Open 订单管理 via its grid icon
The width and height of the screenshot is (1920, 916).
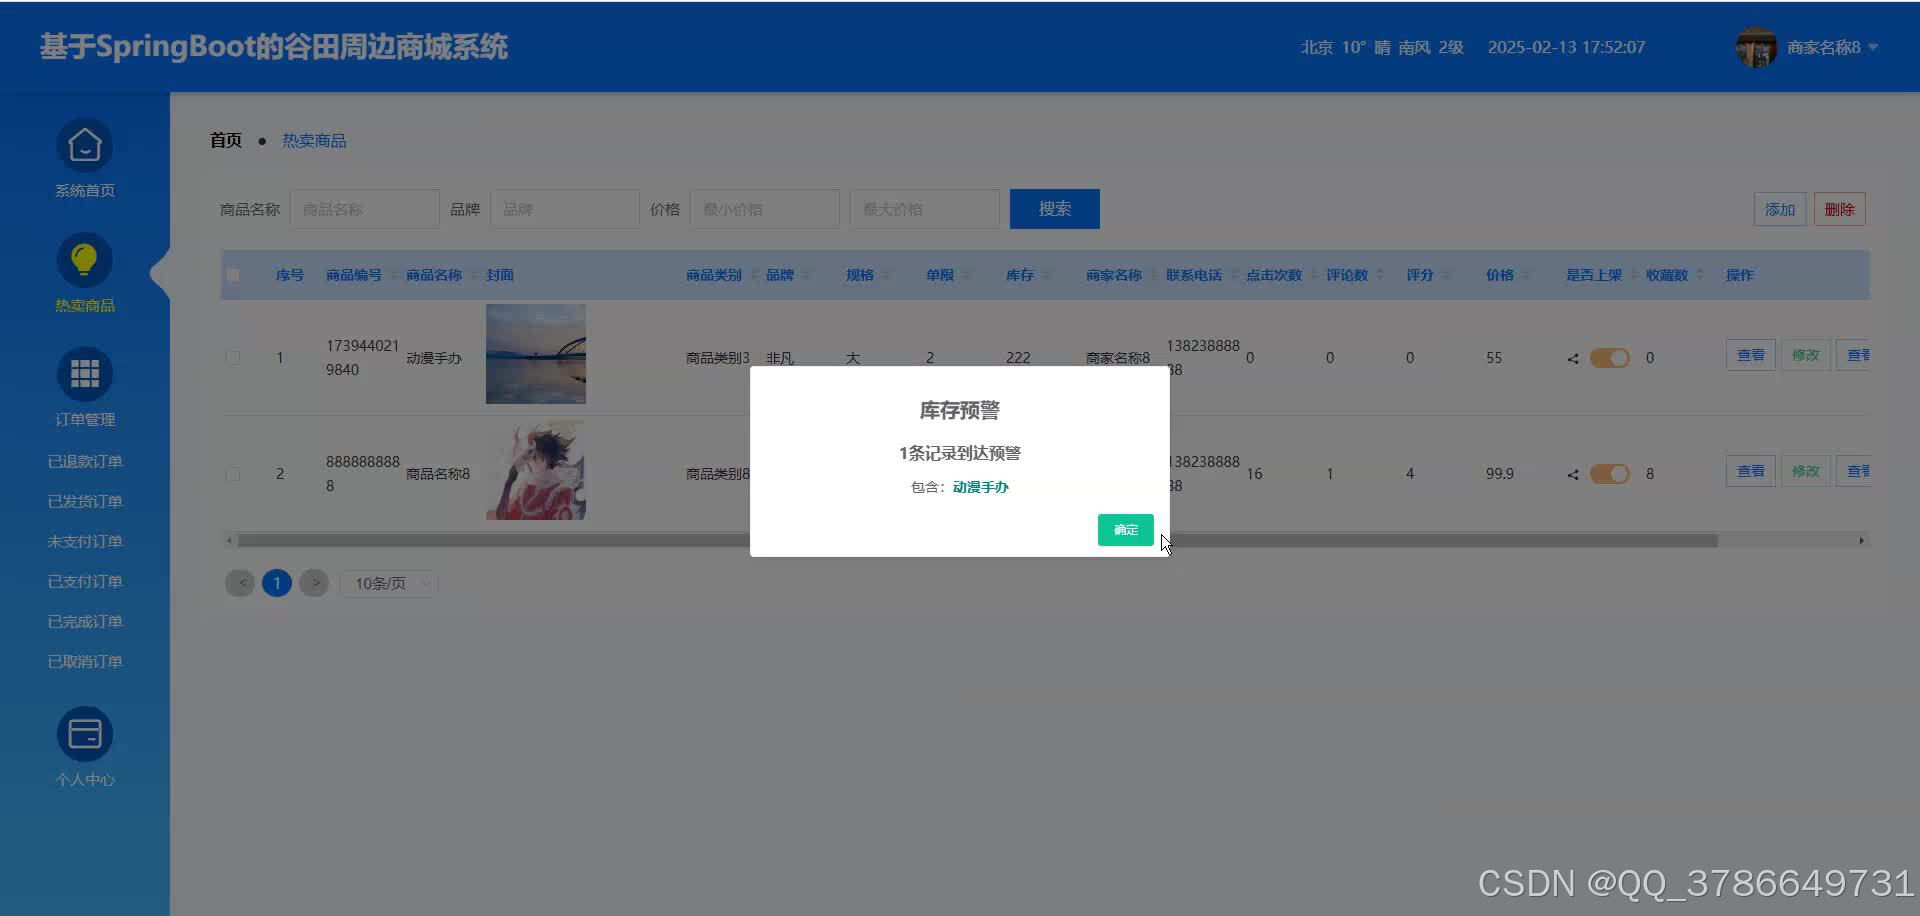pyautogui.click(x=84, y=373)
